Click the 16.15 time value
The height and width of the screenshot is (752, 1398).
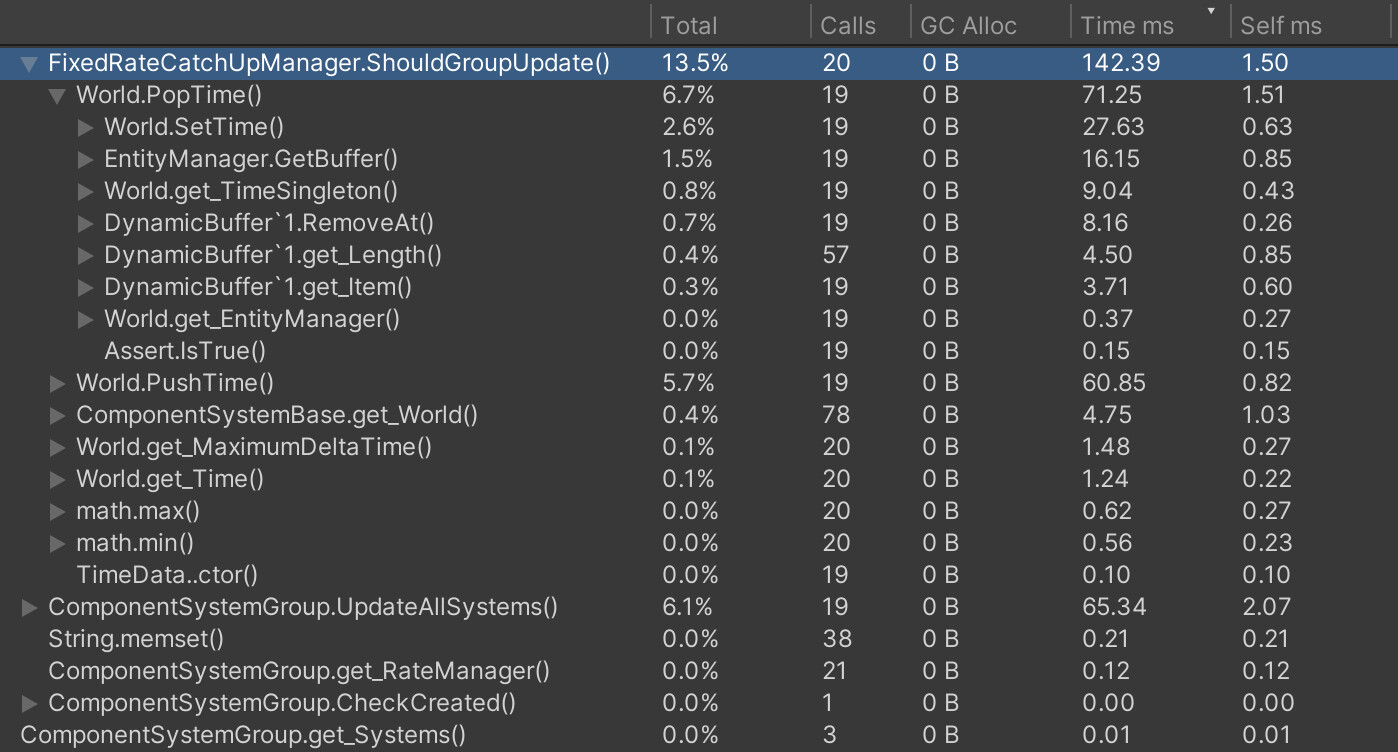point(1112,160)
